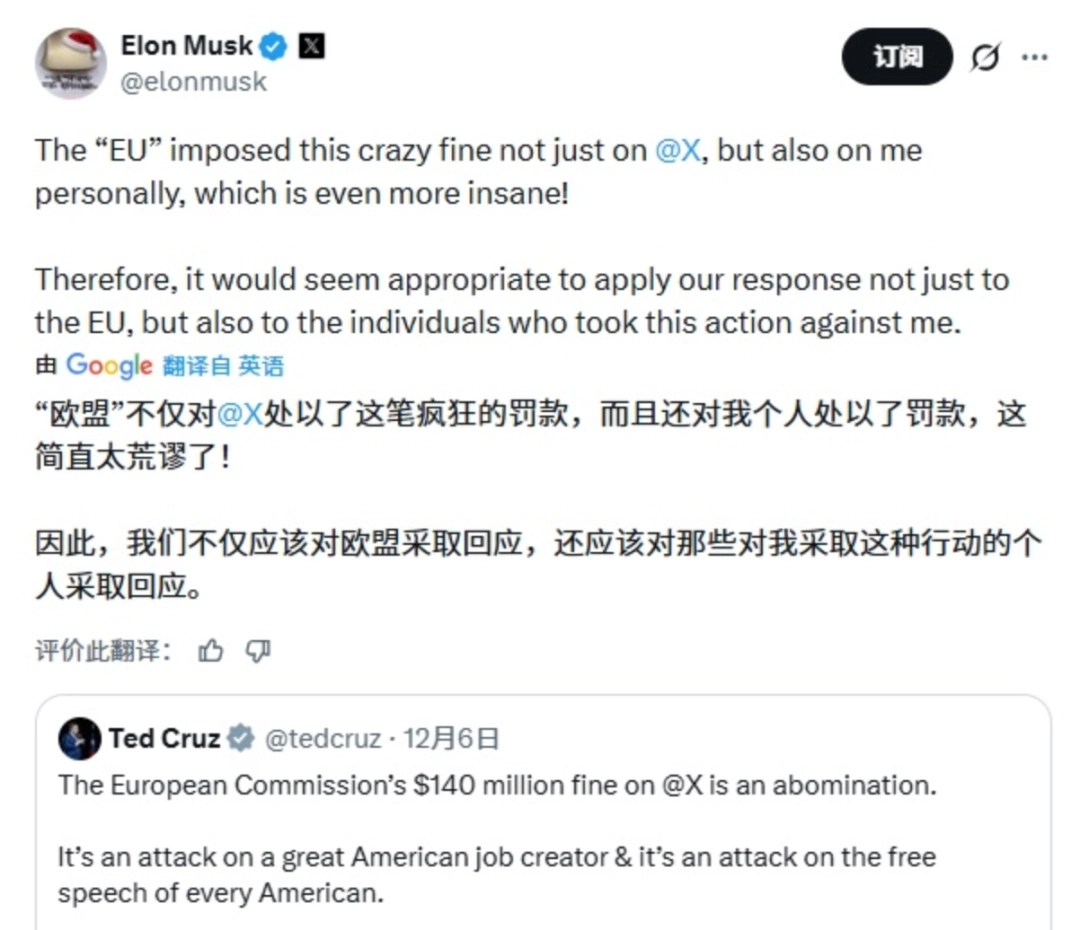This screenshot has height=930, width=1080.
Task: Click Elon Musk's profile avatar
Action: [x=71, y=62]
